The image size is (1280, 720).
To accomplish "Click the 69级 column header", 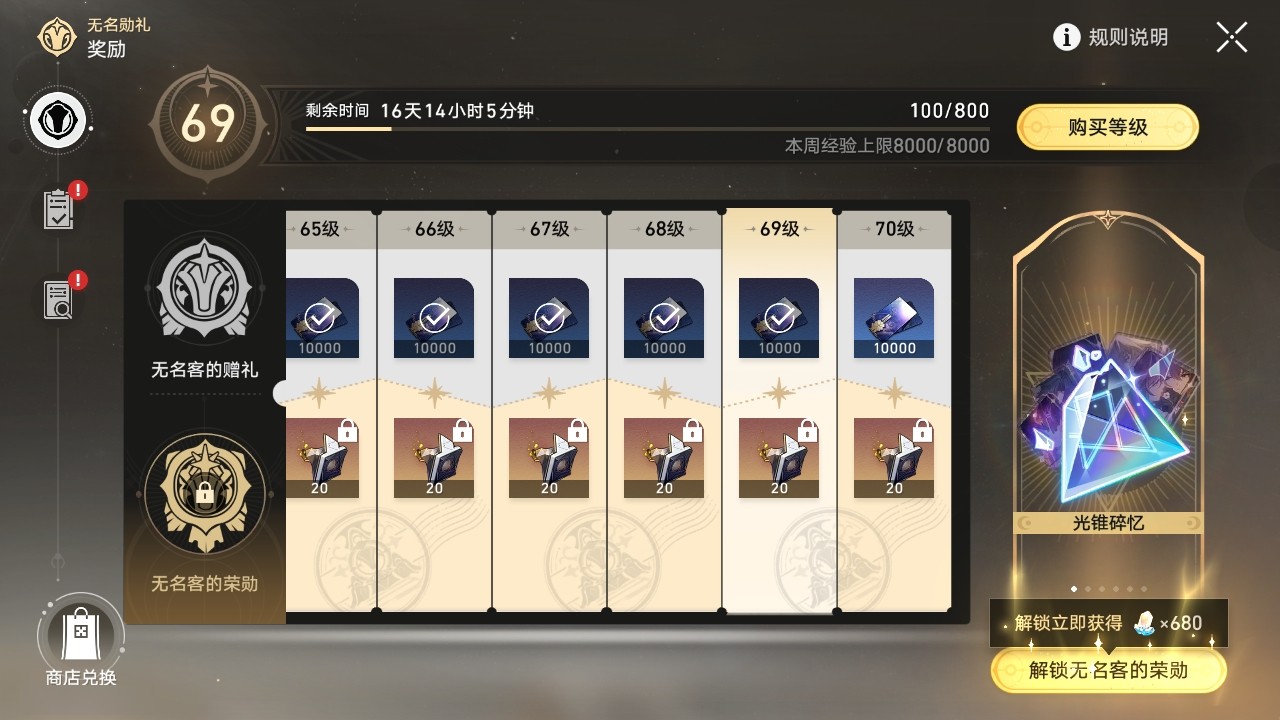I will pyautogui.click(x=779, y=229).
